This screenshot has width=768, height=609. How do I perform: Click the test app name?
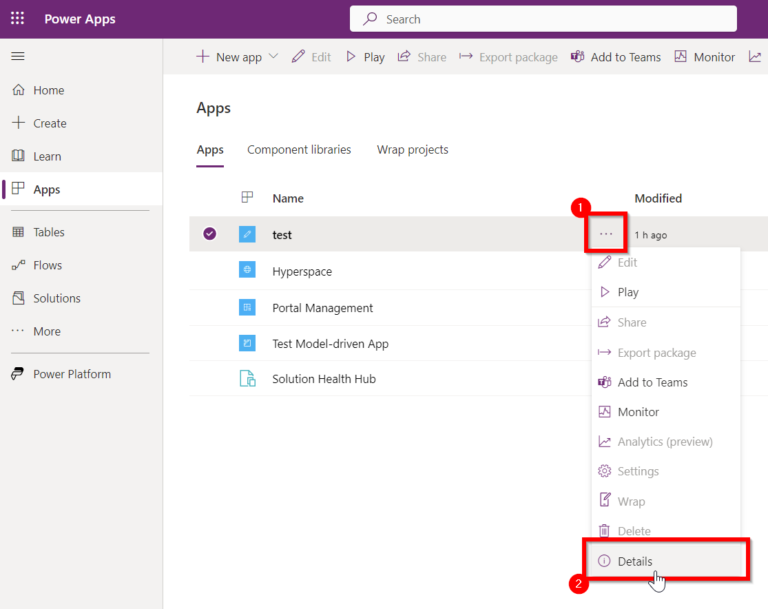click(x=282, y=235)
